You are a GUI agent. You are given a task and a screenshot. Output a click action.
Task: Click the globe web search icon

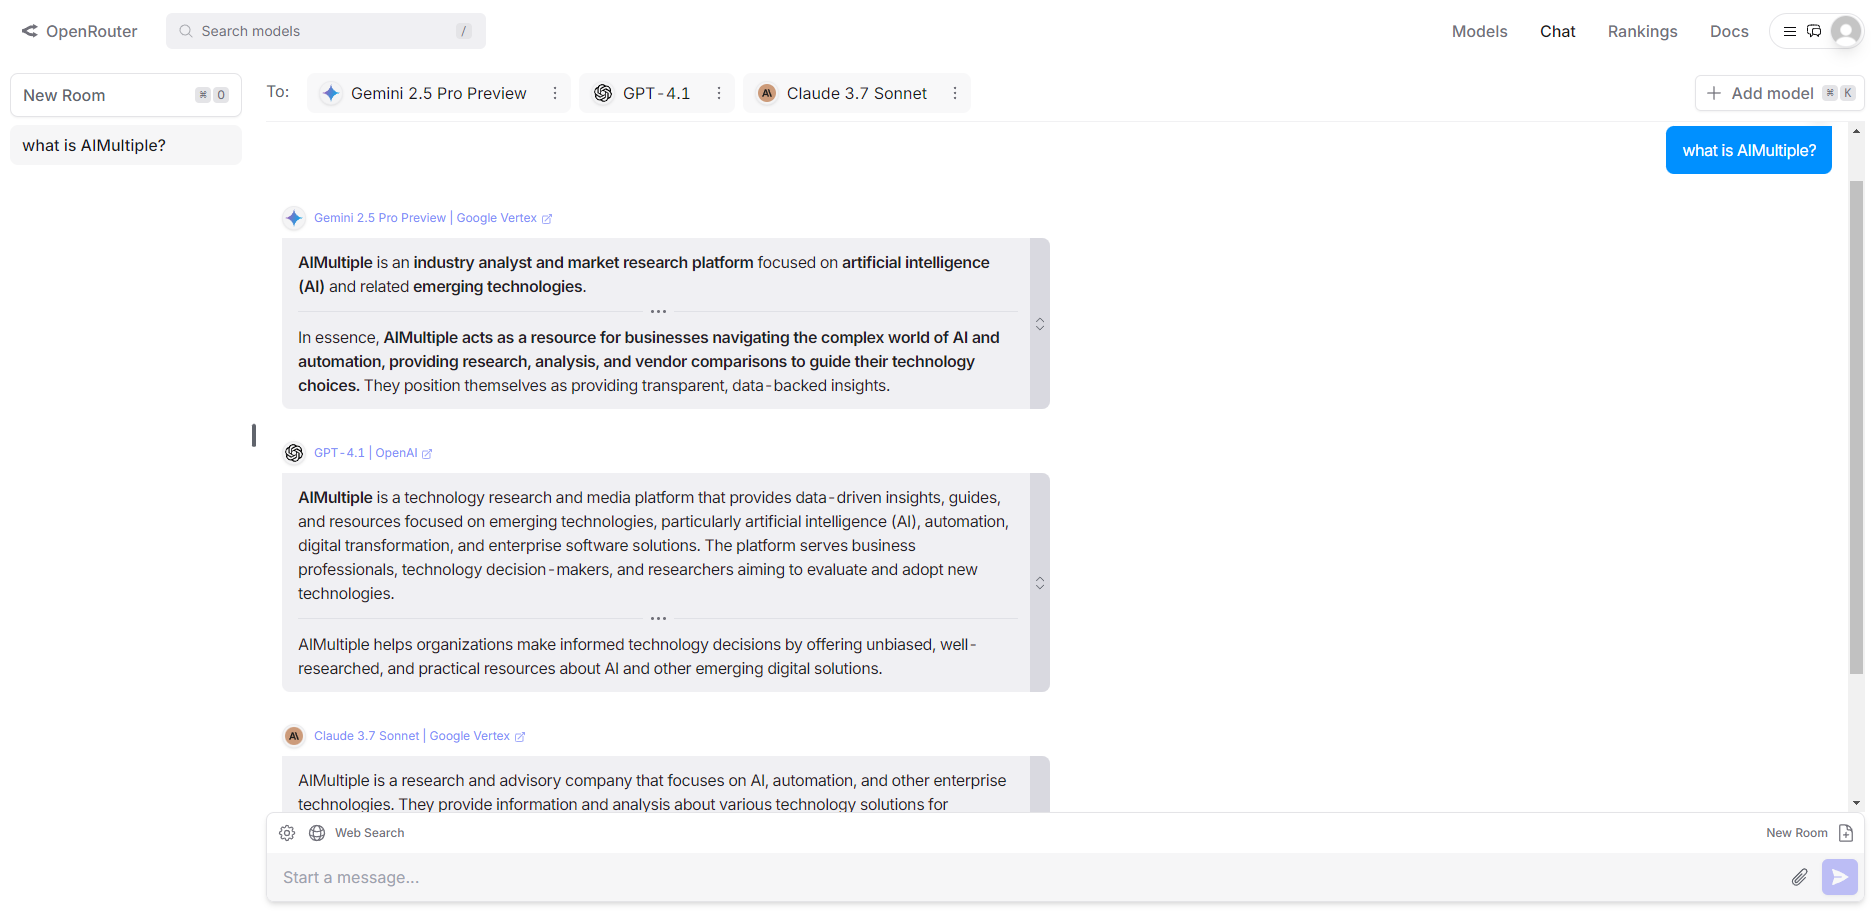click(x=317, y=833)
